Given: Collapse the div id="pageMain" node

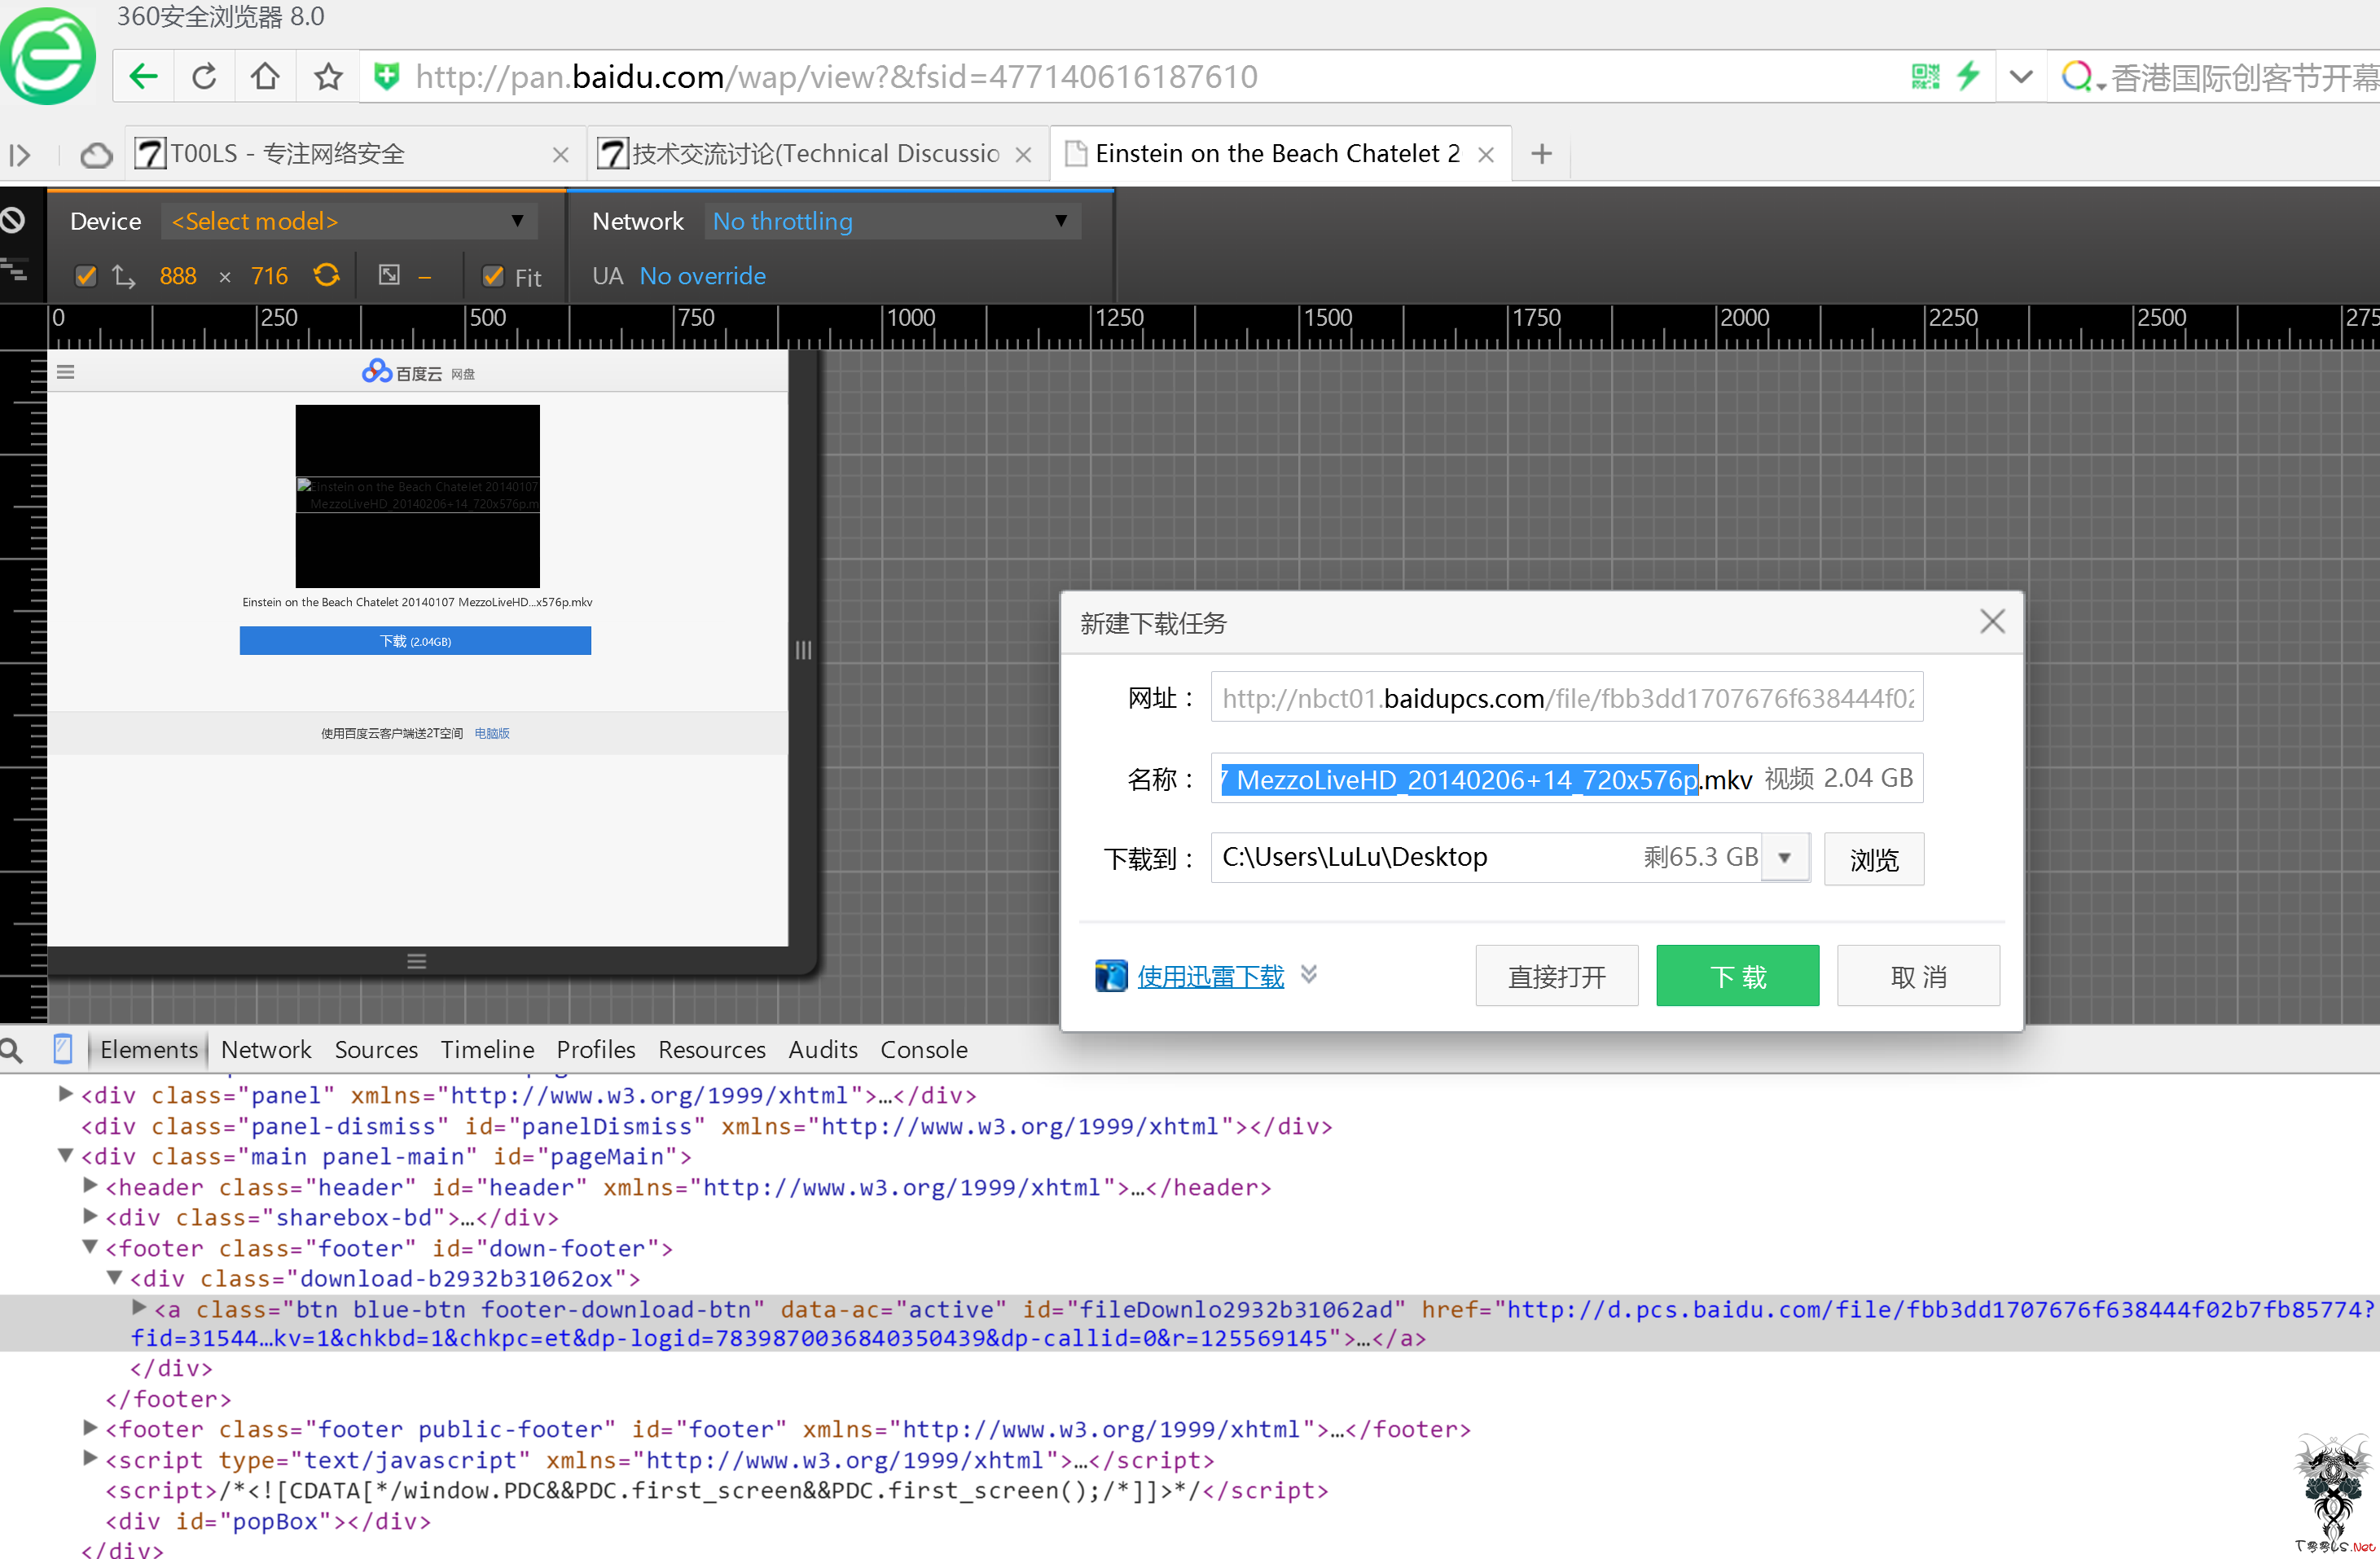Looking at the screenshot, I should pyautogui.click(x=66, y=1155).
